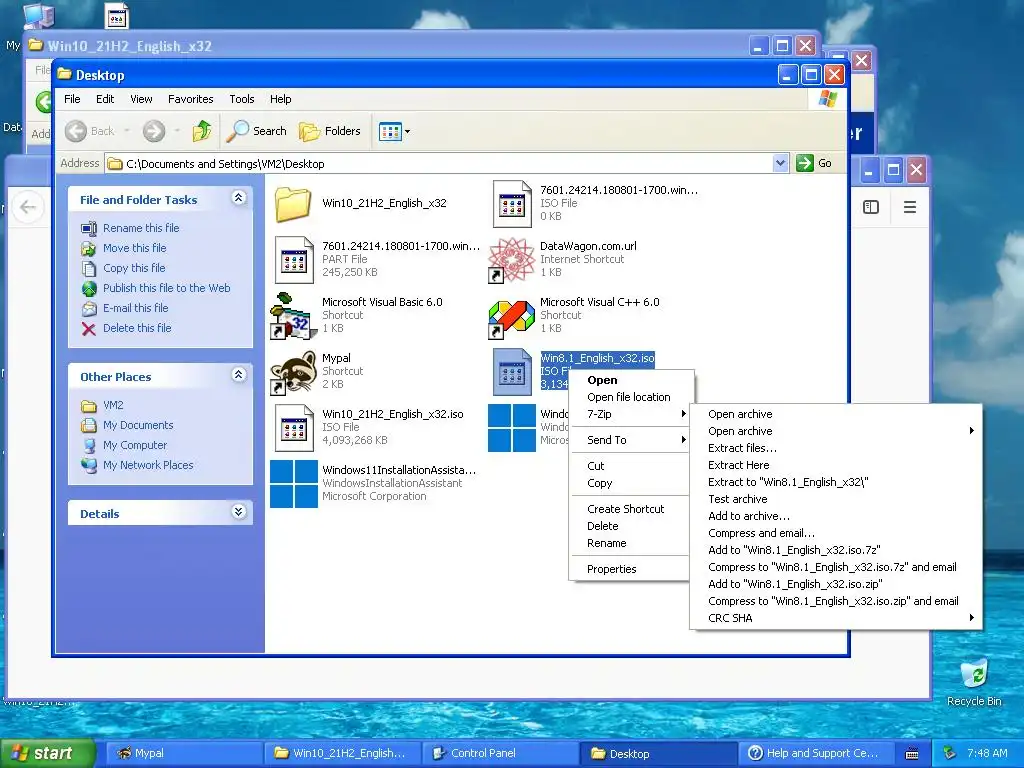Select the 7601.24214 ISO File icon
This screenshot has width=1024, height=768.
pos(512,204)
